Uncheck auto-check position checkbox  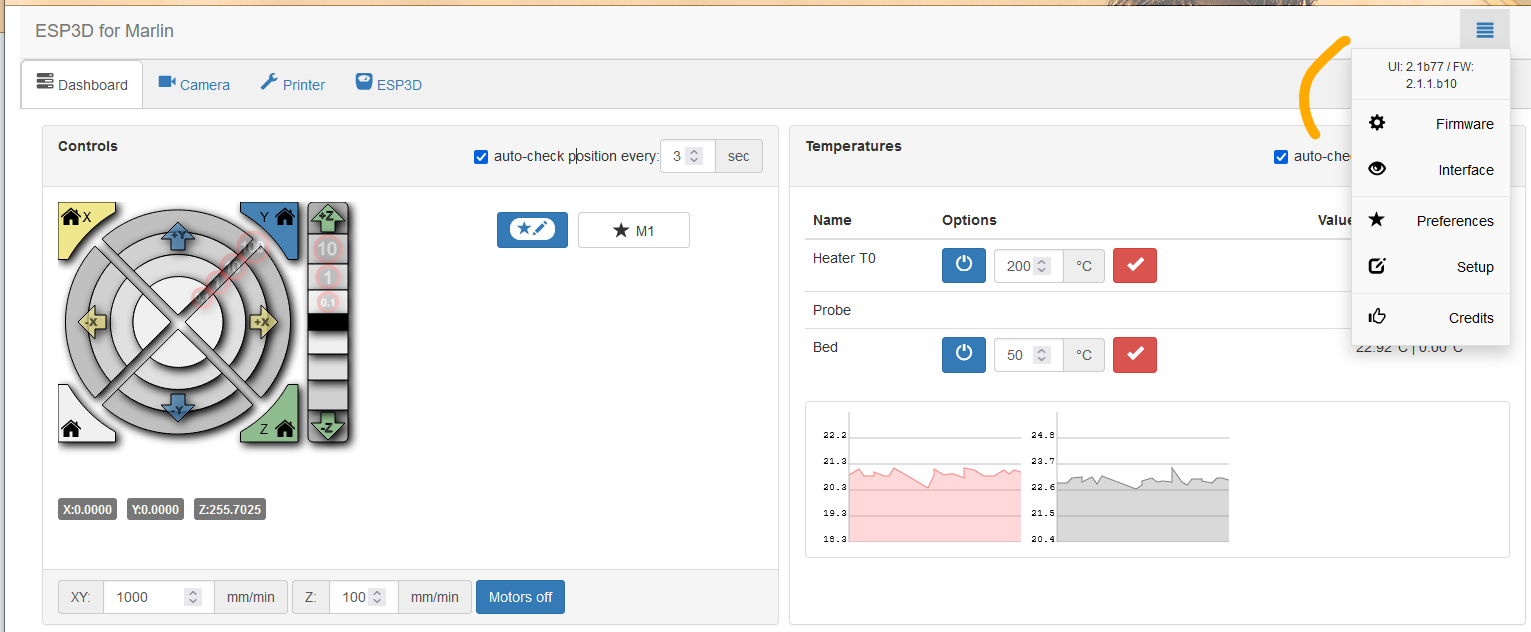(x=481, y=157)
